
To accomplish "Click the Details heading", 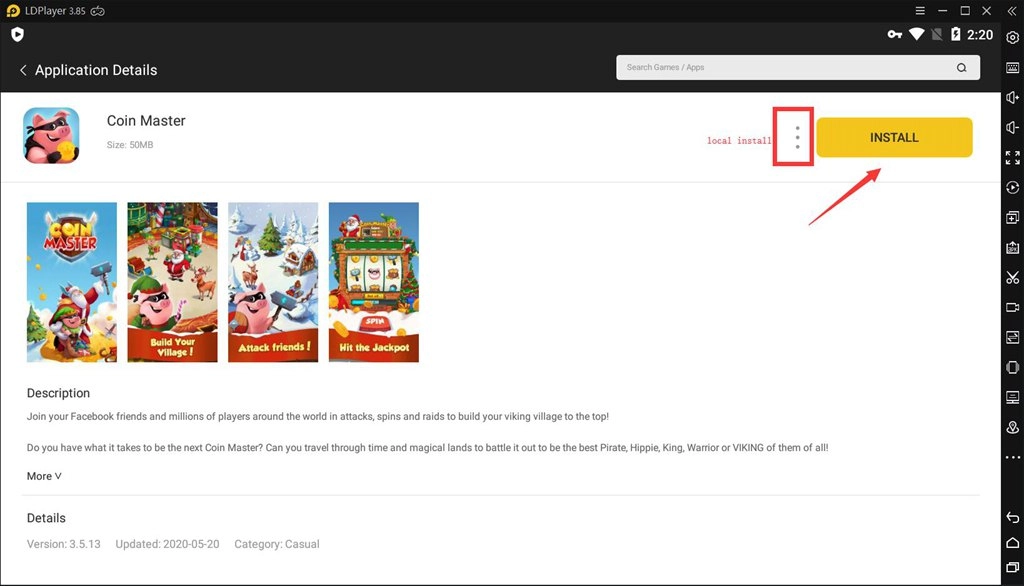I will [46, 518].
